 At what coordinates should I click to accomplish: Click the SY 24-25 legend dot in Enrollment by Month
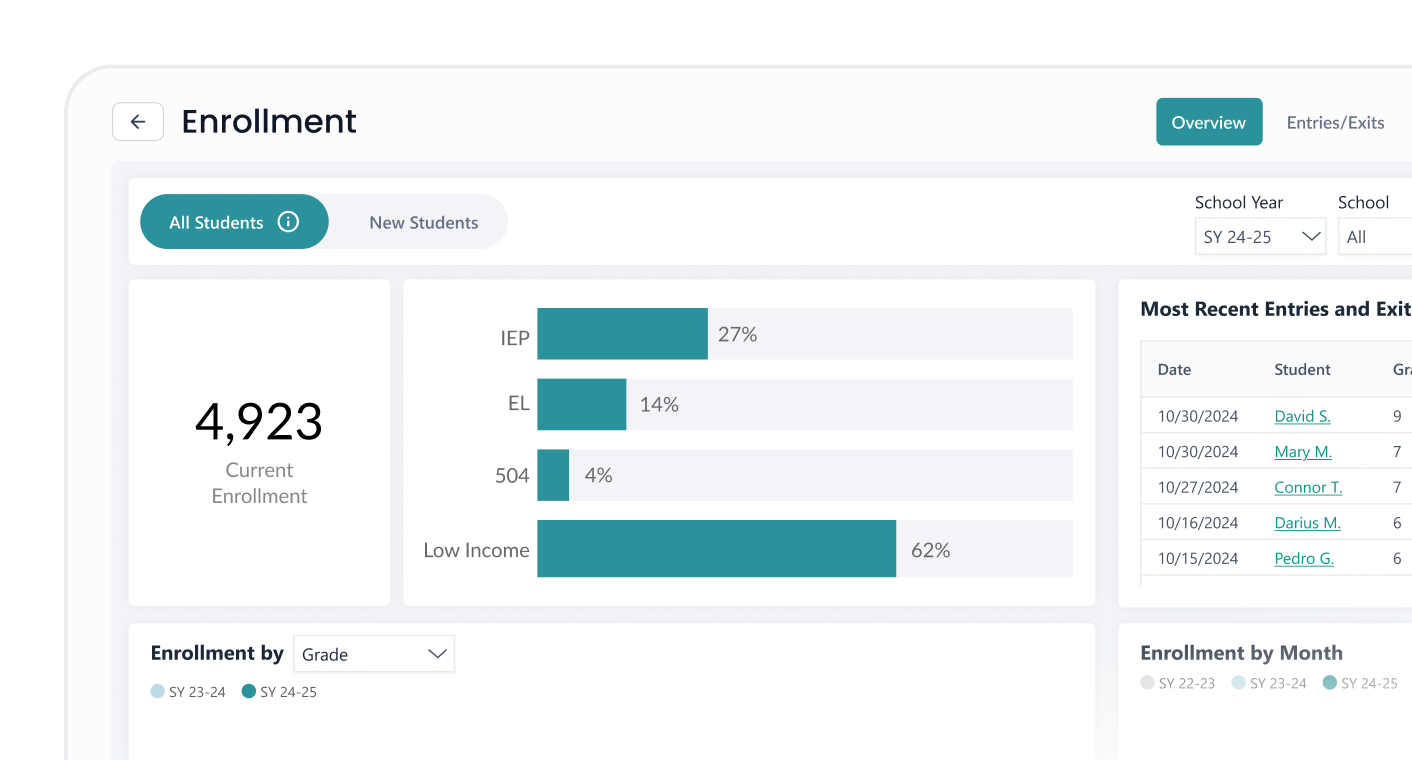[1329, 683]
